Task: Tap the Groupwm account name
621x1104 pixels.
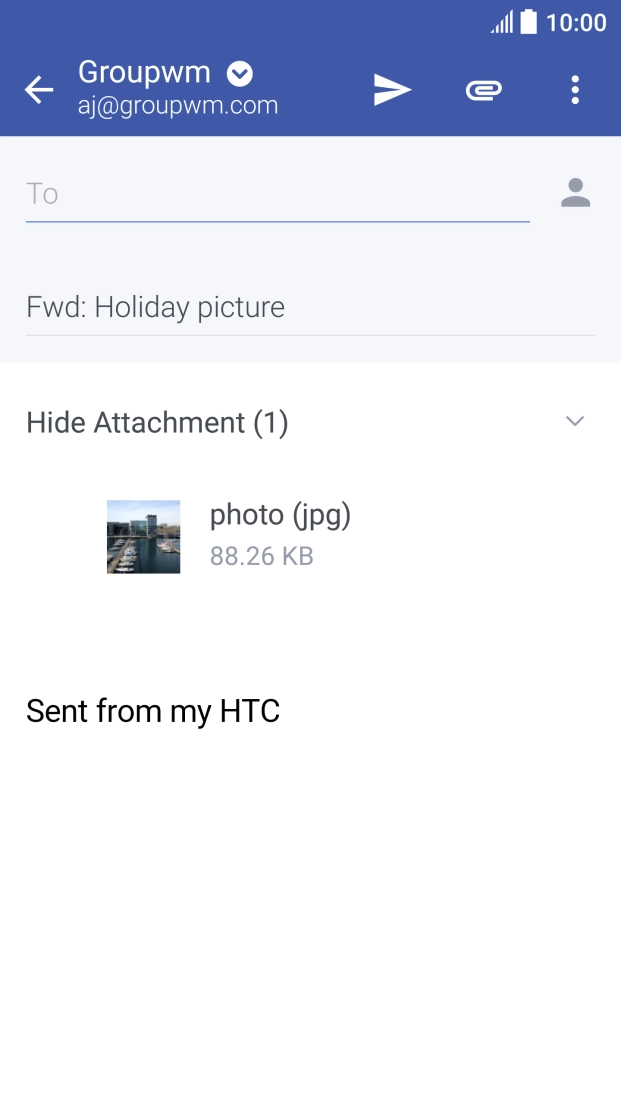Action: tap(144, 72)
